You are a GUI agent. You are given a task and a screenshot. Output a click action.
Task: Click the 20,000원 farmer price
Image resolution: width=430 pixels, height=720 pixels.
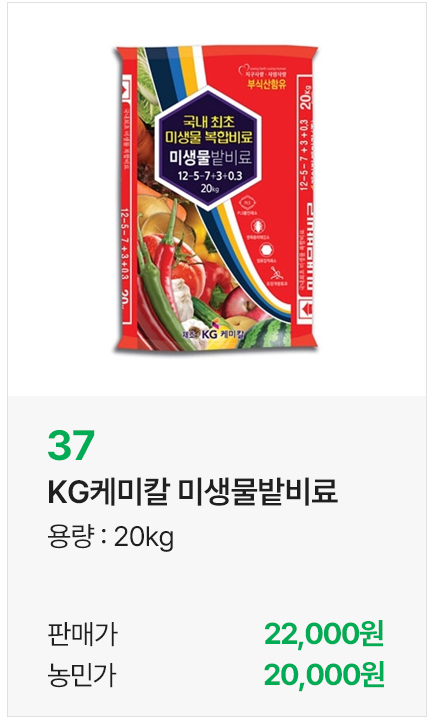click(x=324, y=675)
